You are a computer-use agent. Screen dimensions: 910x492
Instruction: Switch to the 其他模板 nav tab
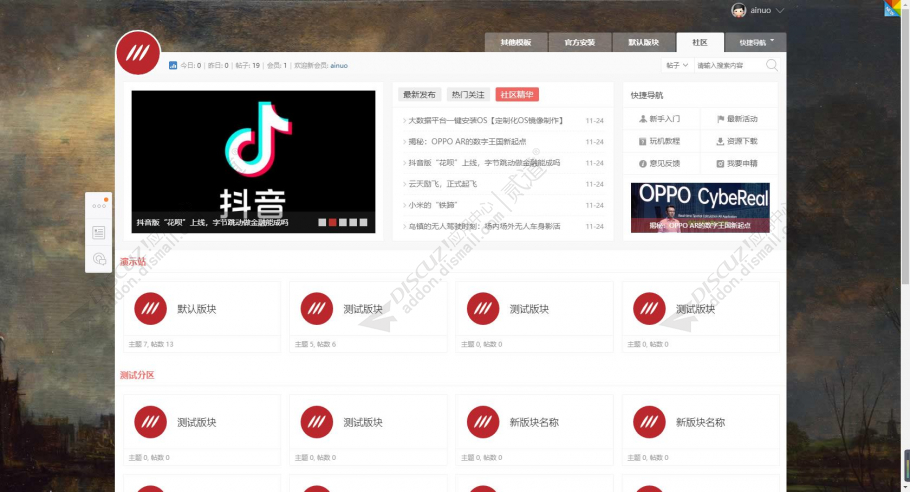pyautogui.click(x=516, y=42)
